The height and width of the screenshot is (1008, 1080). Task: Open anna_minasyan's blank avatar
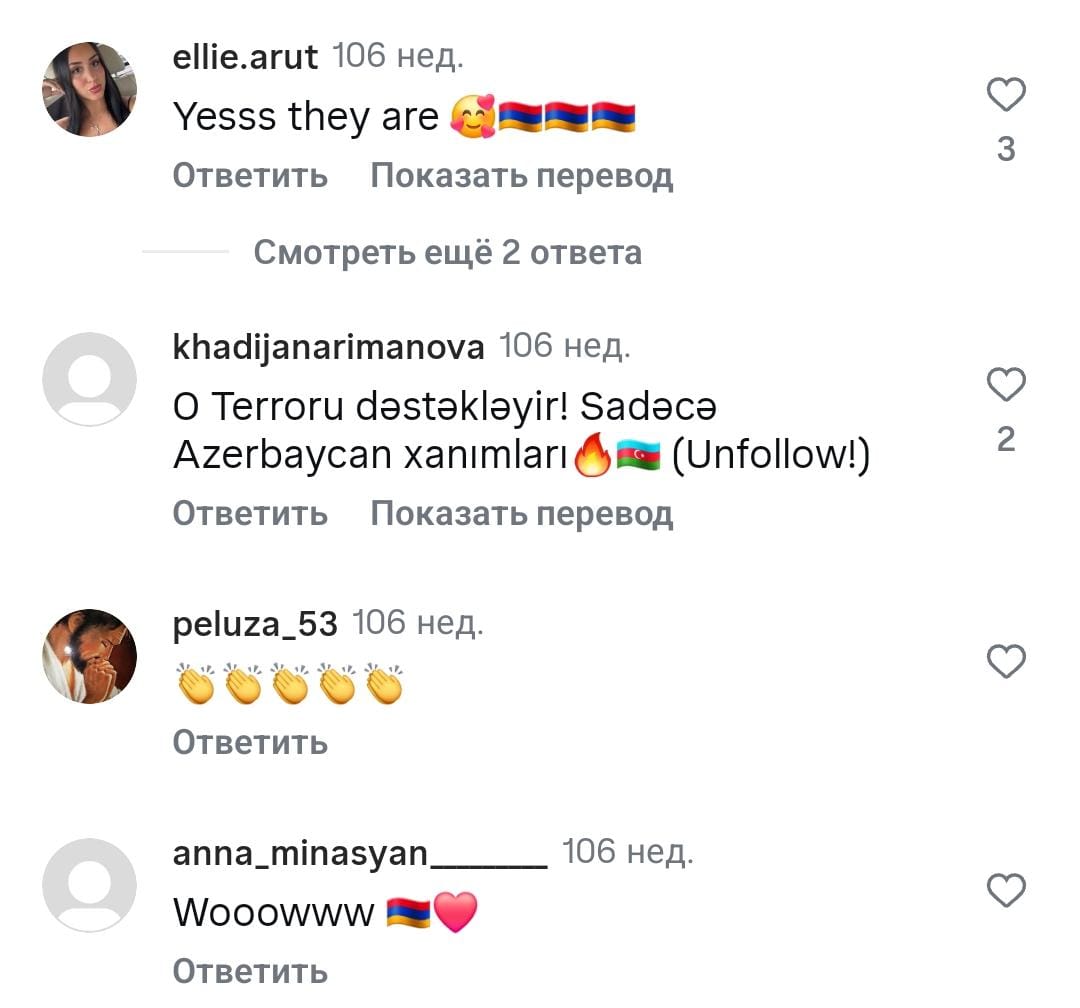pos(90,885)
